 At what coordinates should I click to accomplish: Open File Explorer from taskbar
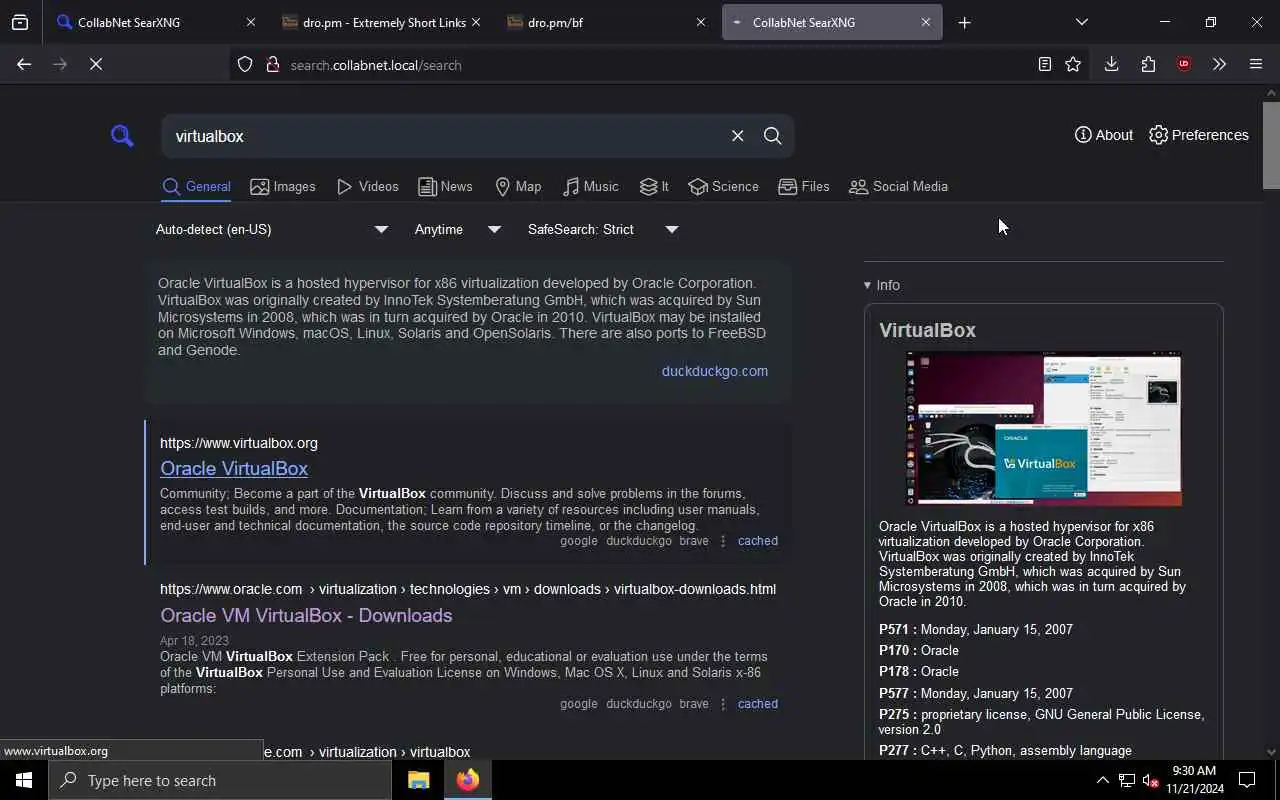(x=418, y=780)
